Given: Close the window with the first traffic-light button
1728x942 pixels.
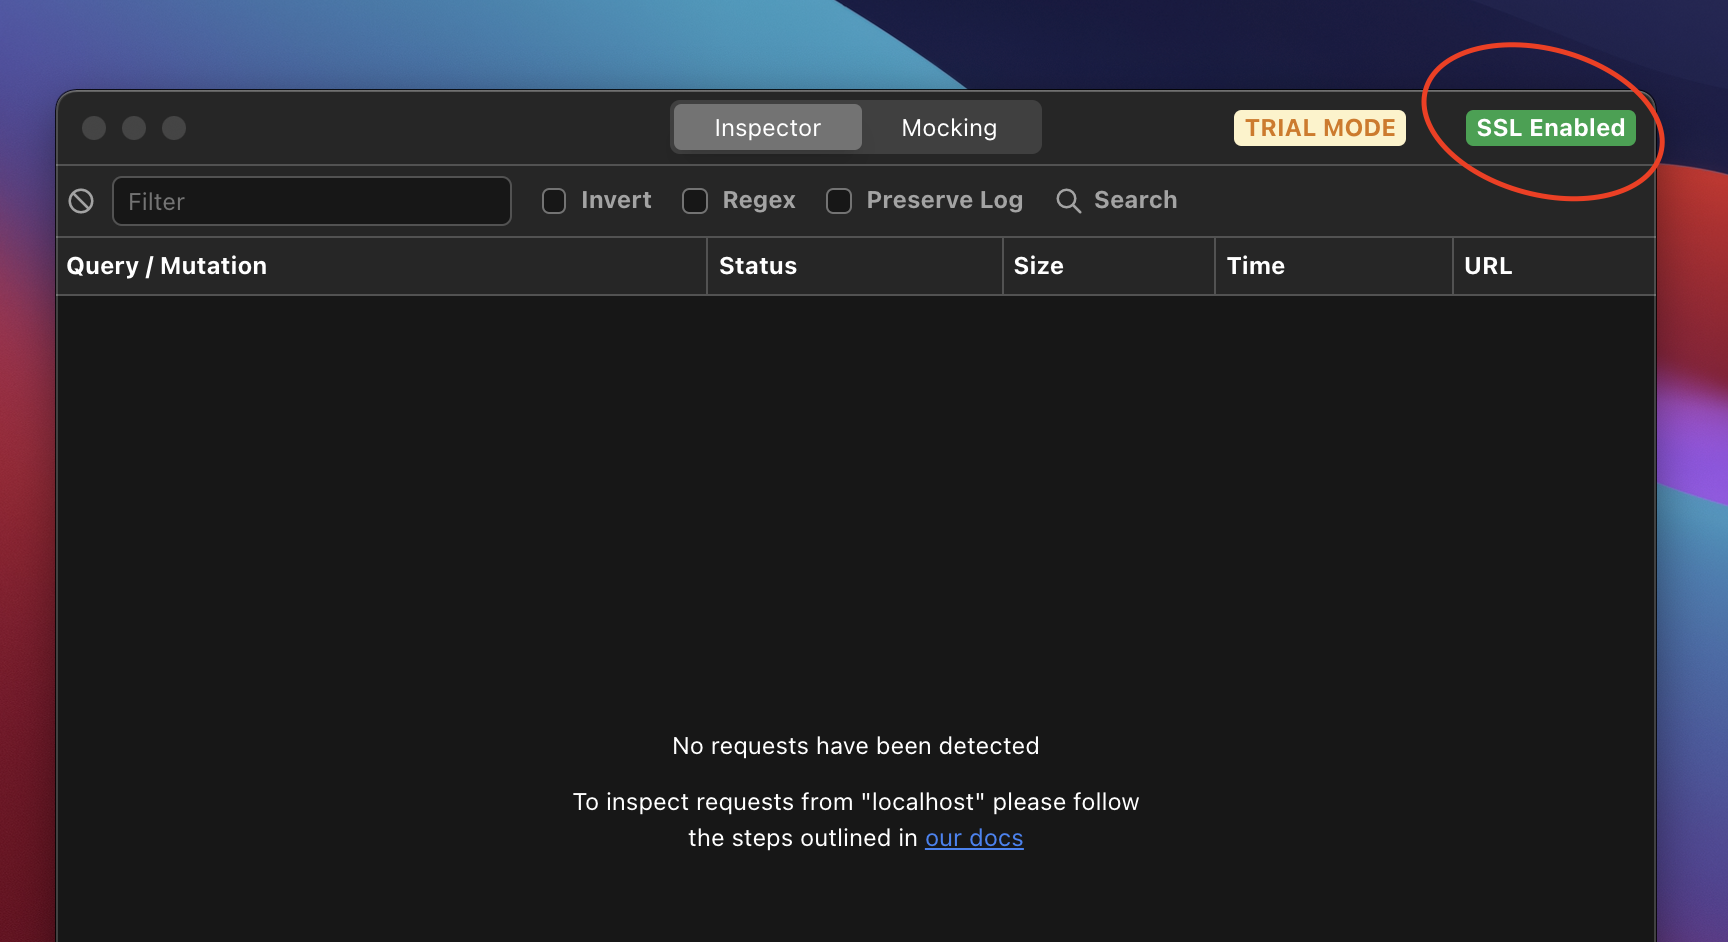Looking at the screenshot, I should tap(94, 128).
